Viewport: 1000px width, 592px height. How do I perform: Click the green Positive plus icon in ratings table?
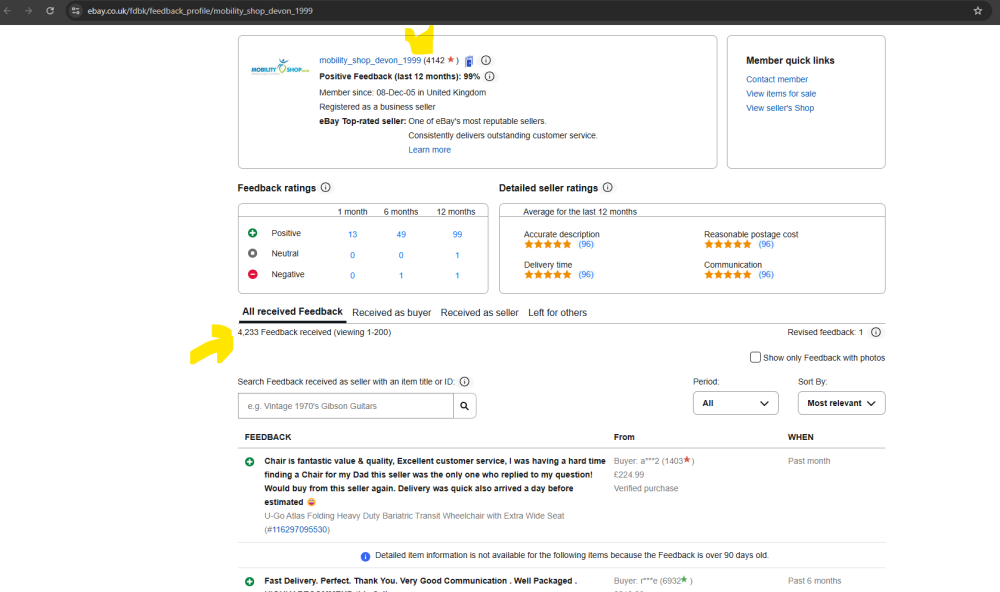pos(253,233)
